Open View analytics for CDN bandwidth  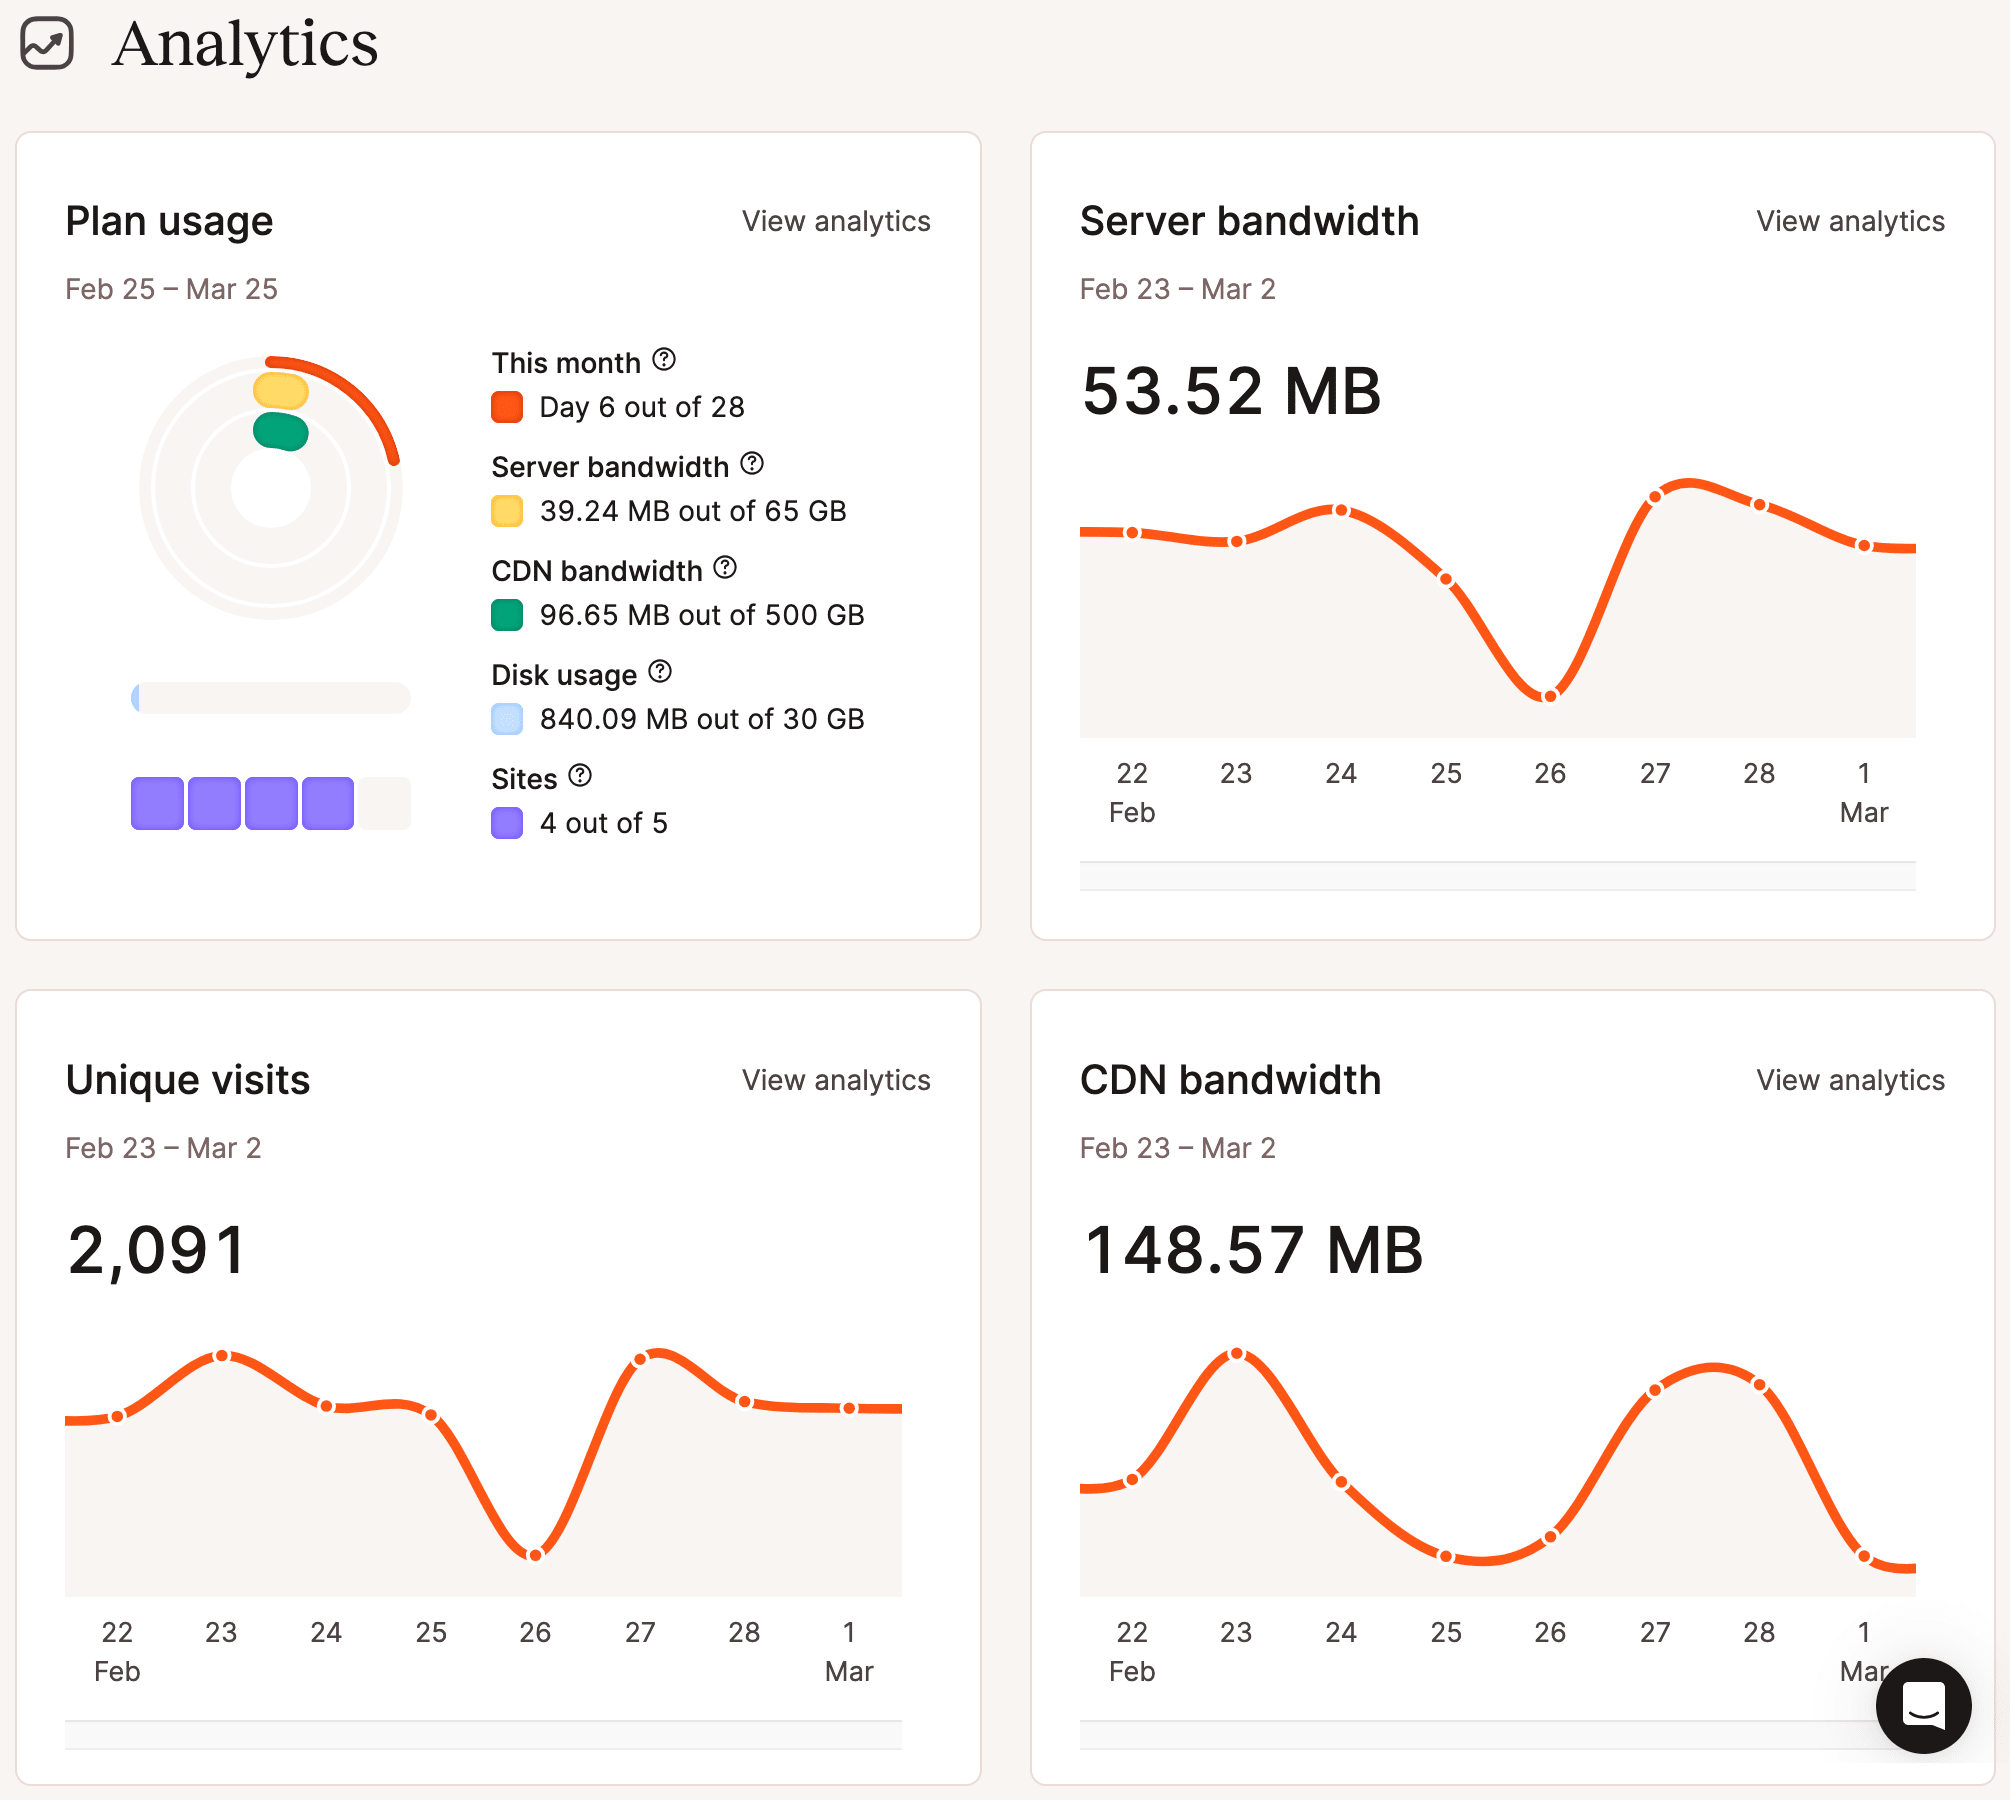(x=1849, y=1080)
